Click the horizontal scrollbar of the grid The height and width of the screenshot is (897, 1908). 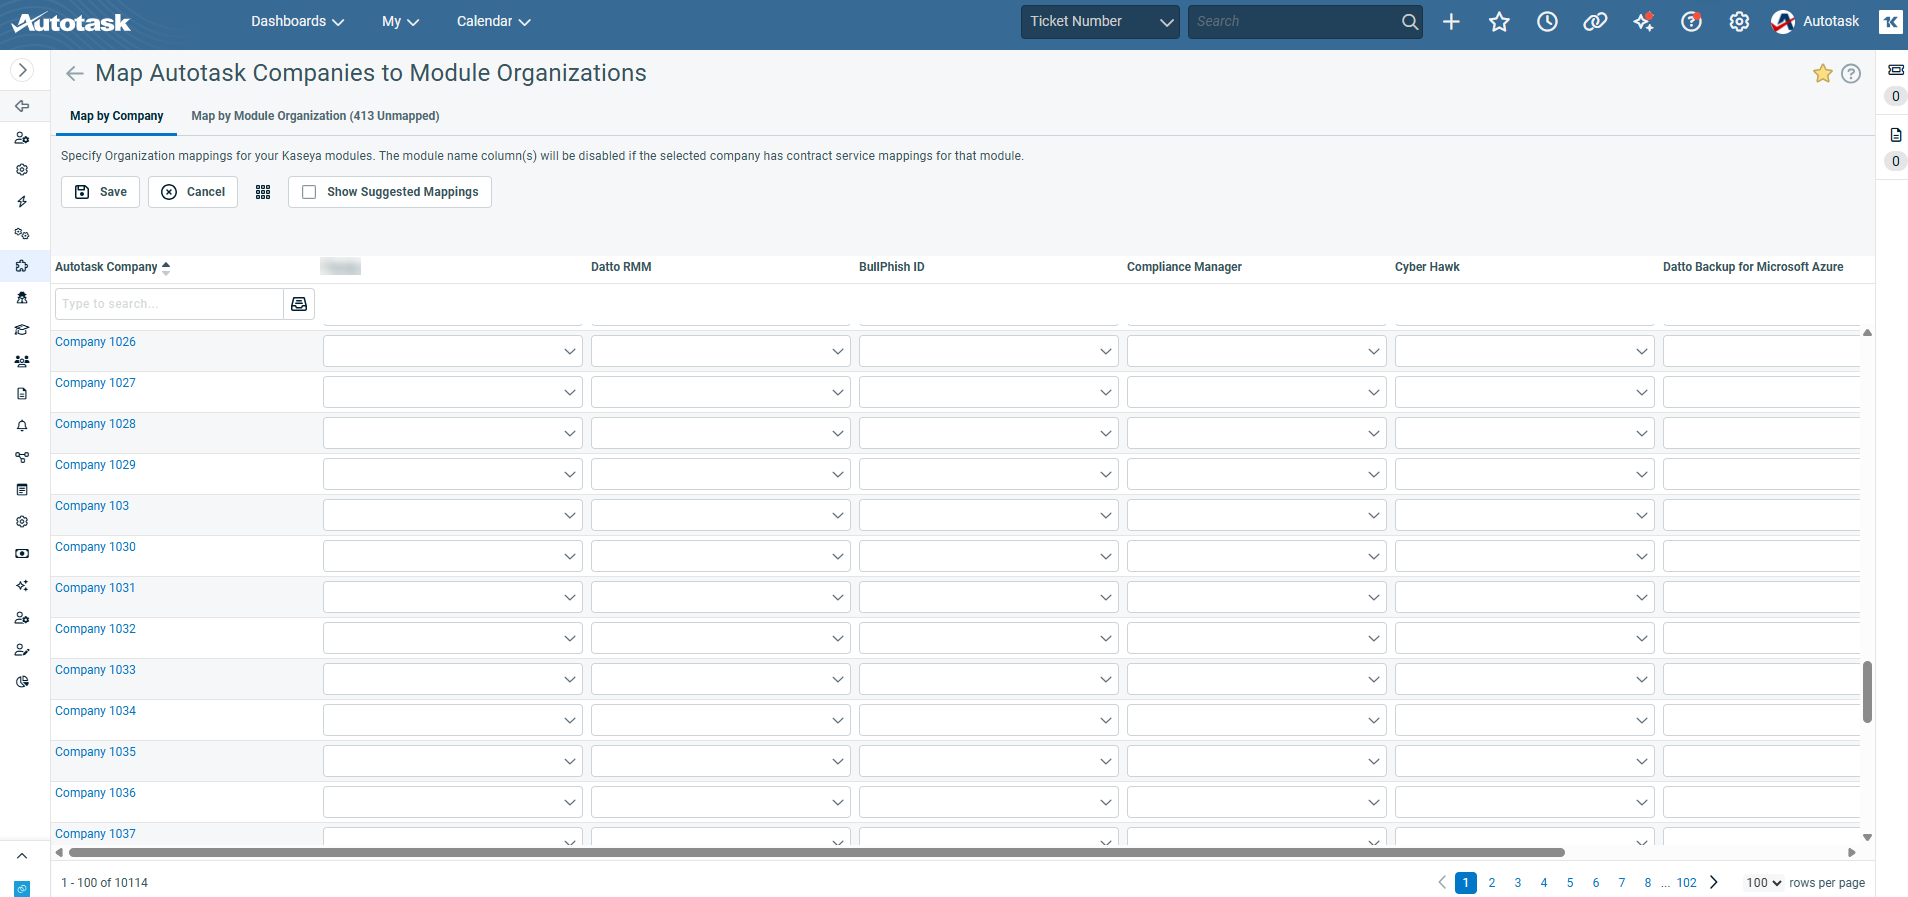click(816, 853)
